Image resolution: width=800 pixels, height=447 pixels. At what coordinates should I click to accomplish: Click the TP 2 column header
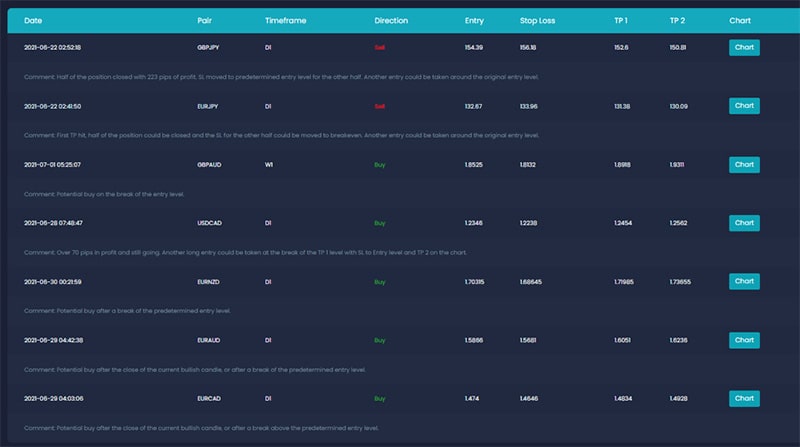click(x=678, y=20)
